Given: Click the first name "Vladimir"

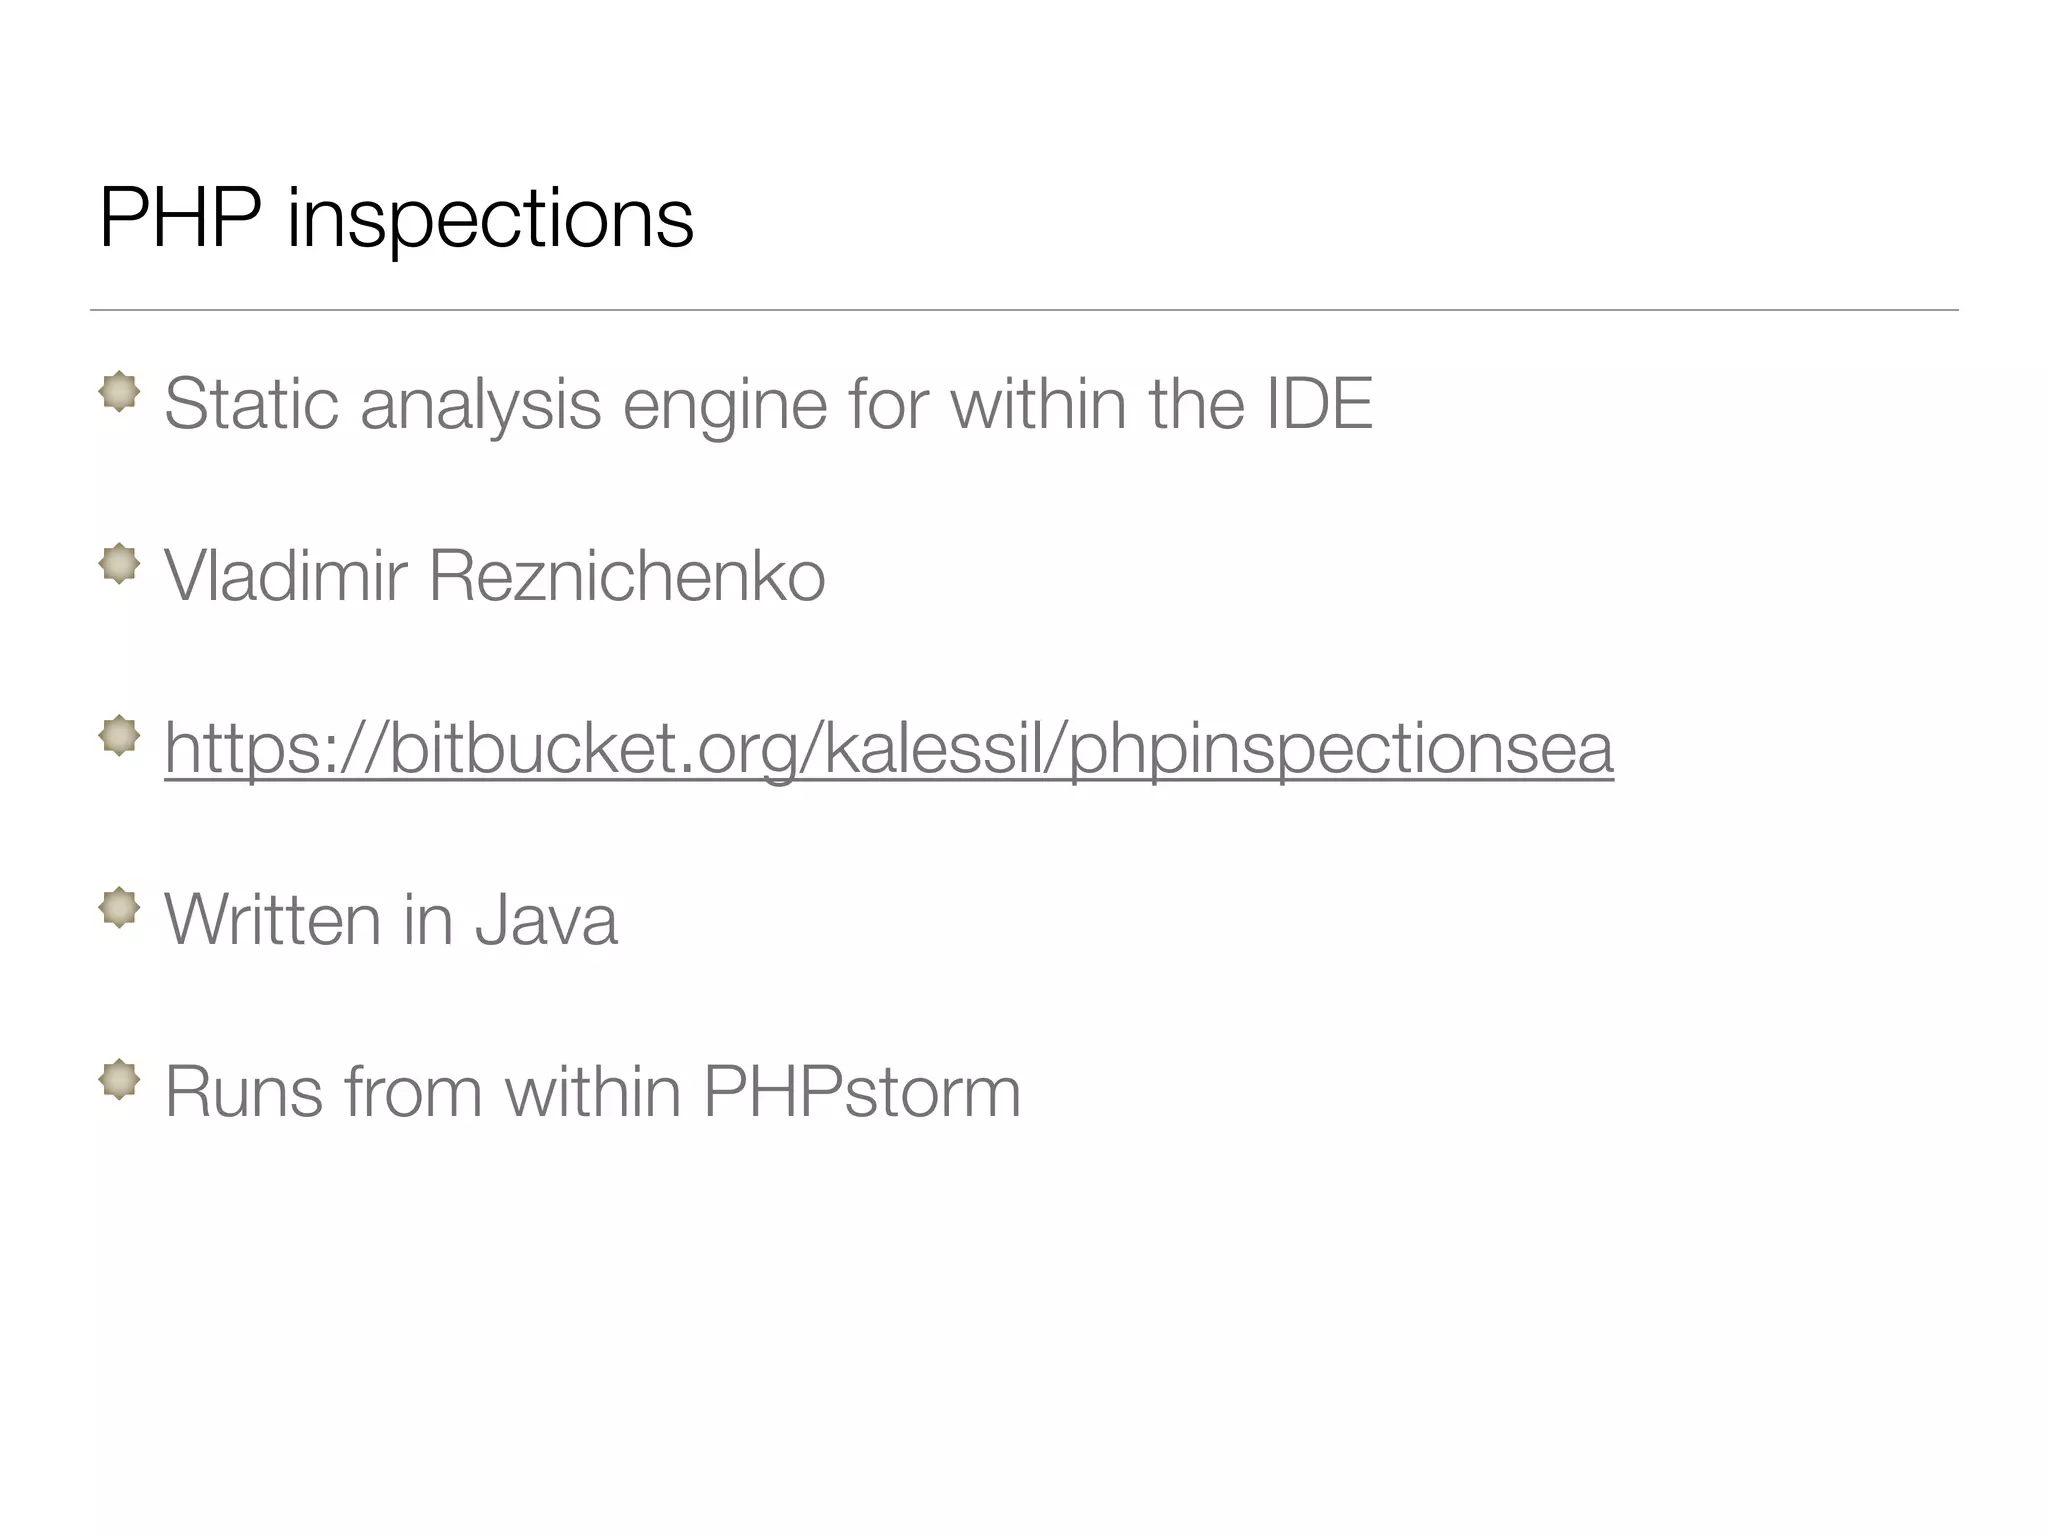Looking at the screenshot, I should (285, 576).
